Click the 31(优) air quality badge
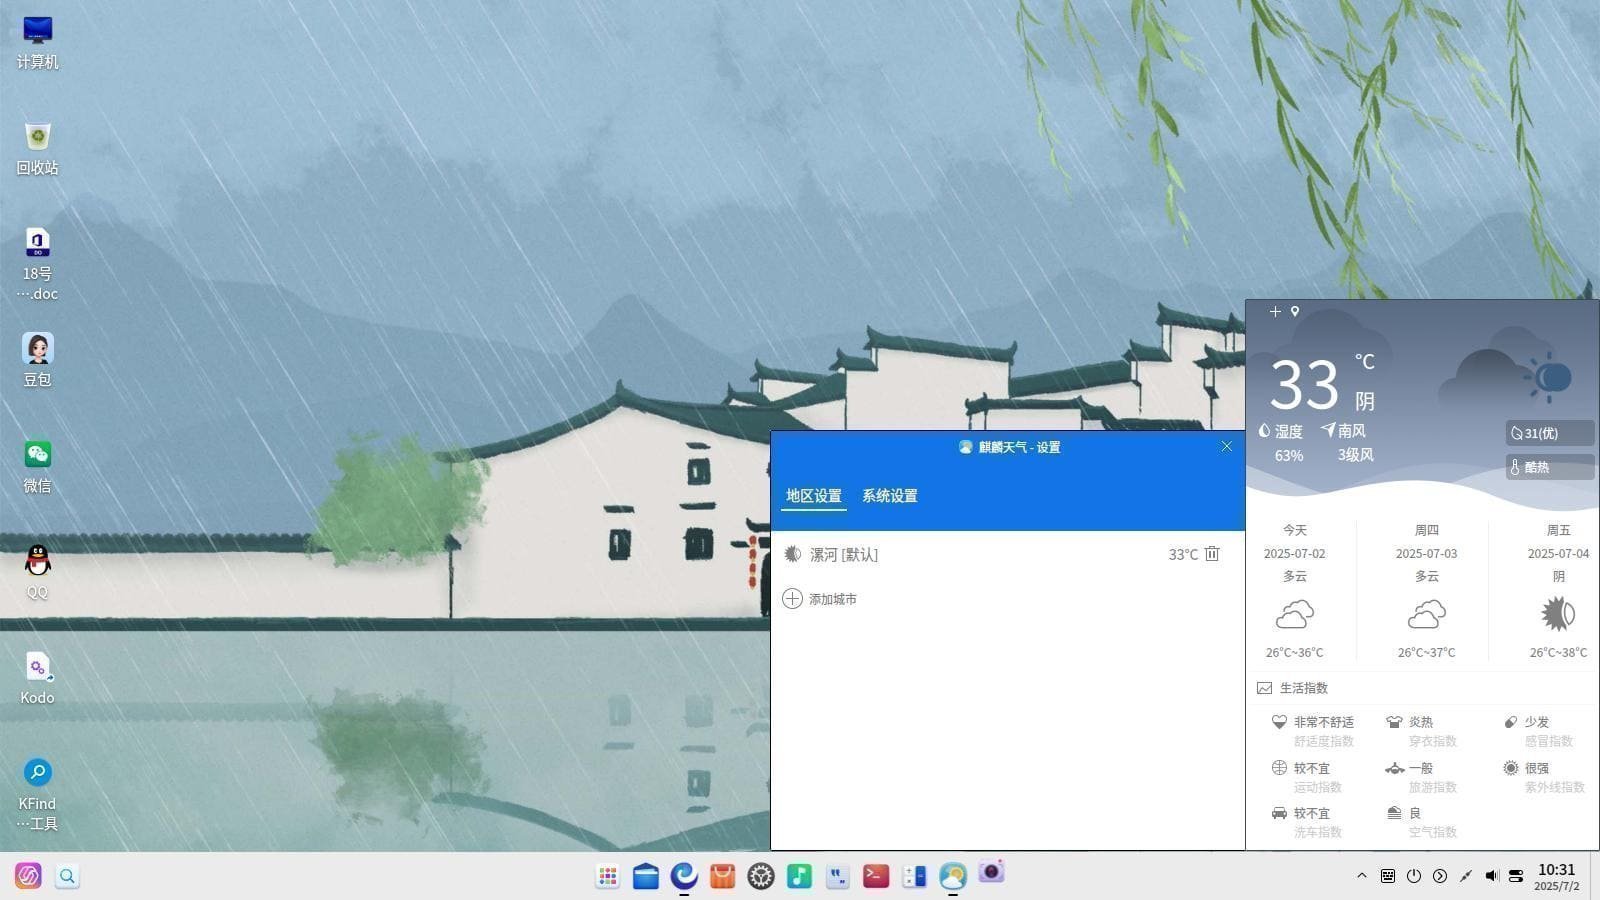The width and height of the screenshot is (1600, 900). click(x=1550, y=433)
